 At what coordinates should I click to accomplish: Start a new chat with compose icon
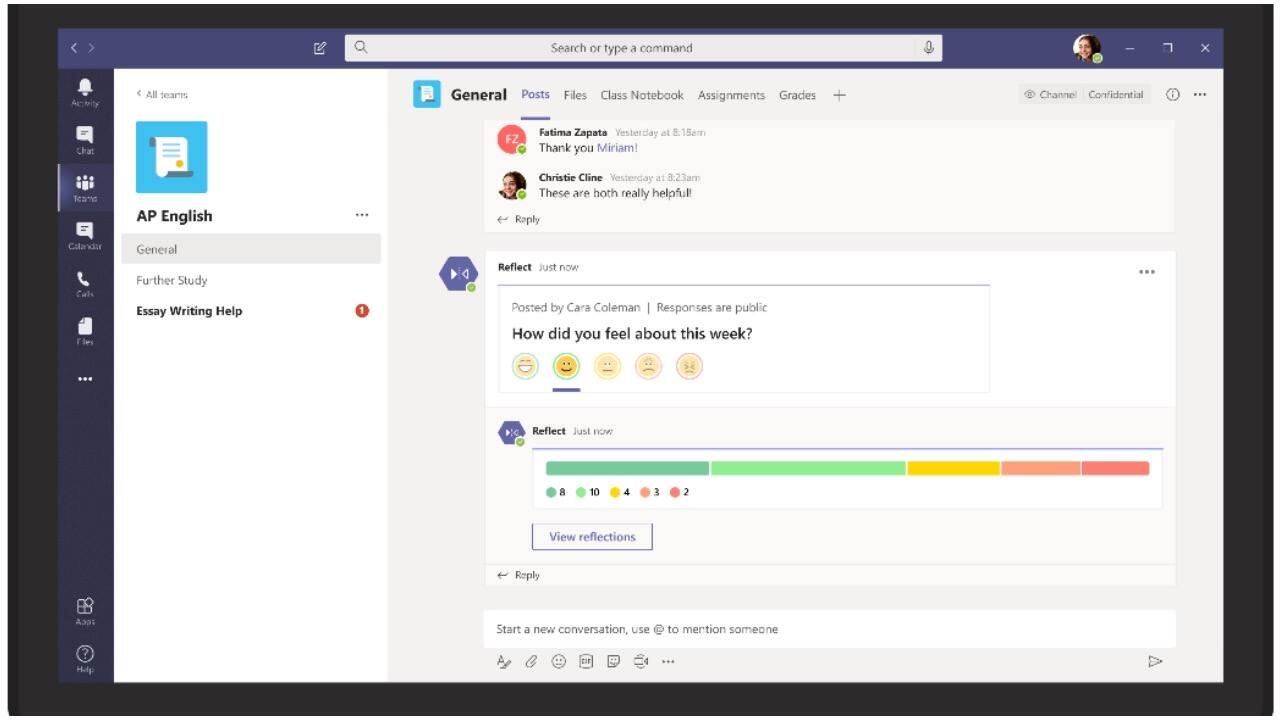point(320,48)
